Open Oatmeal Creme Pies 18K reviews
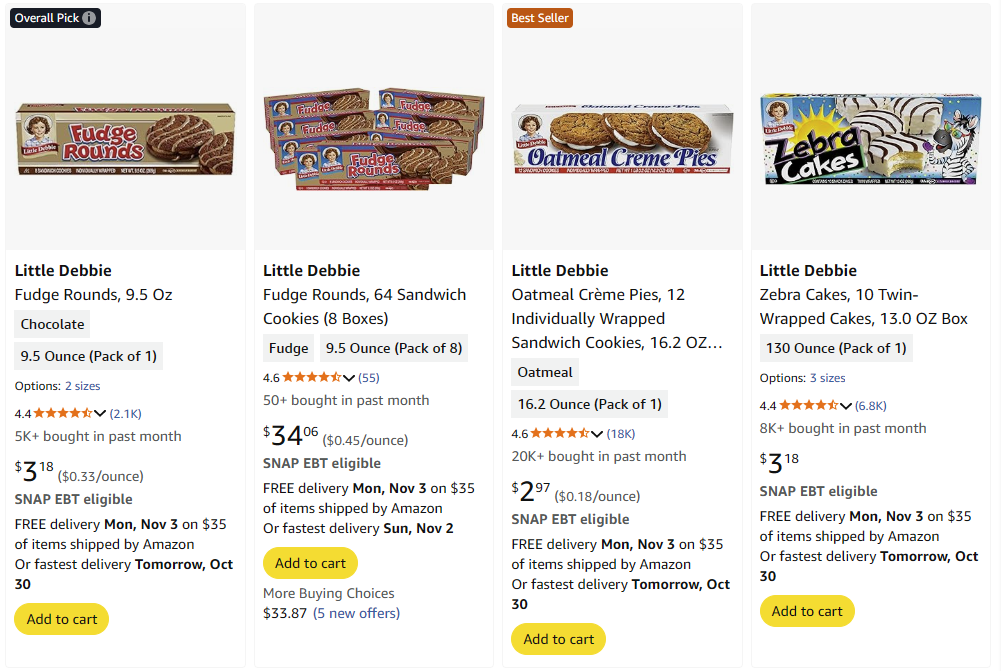 tap(621, 434)
